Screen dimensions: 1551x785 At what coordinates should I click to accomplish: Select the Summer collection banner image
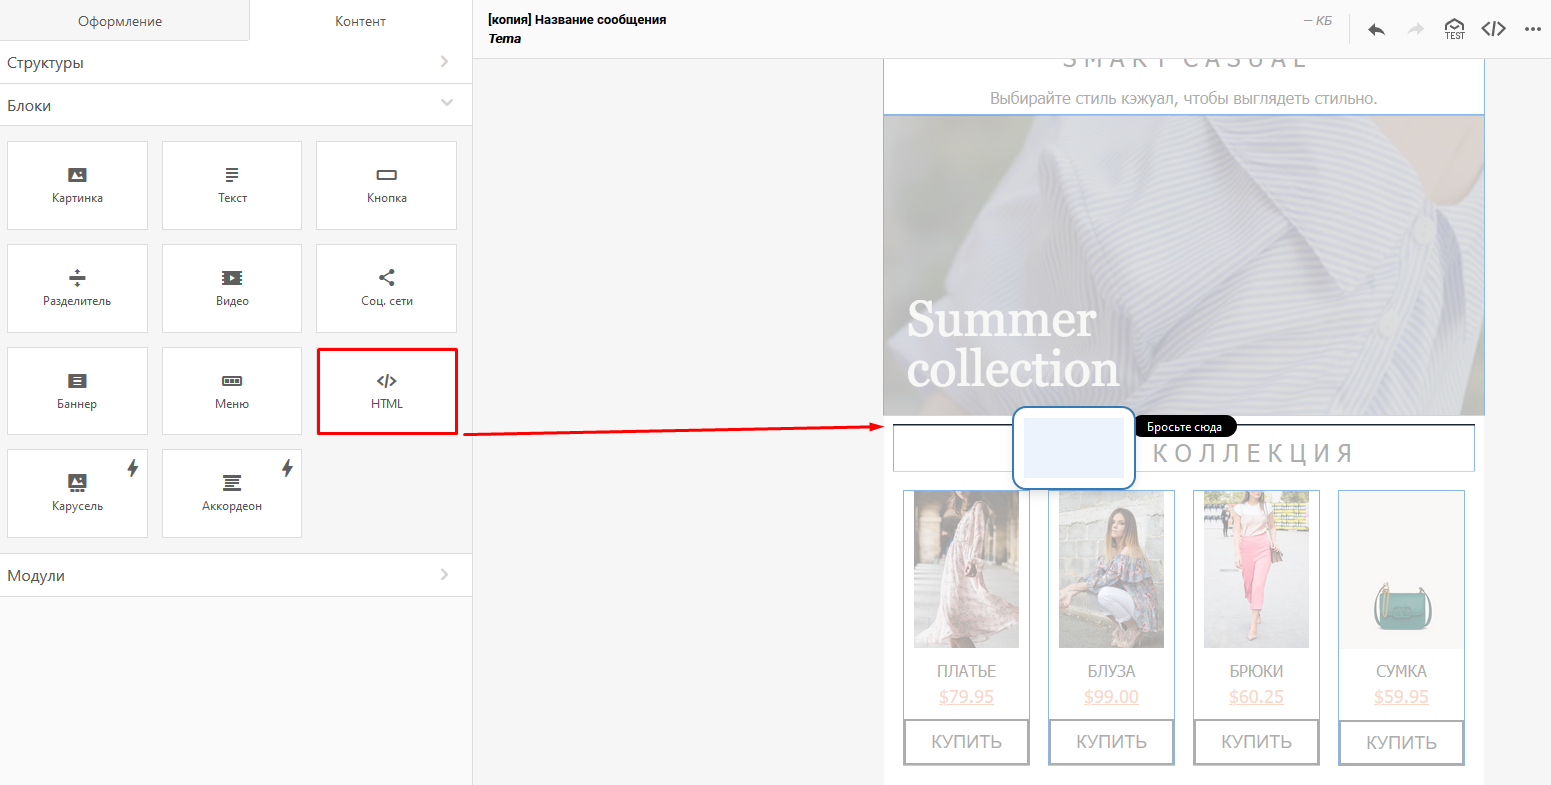click(1184, 265)
